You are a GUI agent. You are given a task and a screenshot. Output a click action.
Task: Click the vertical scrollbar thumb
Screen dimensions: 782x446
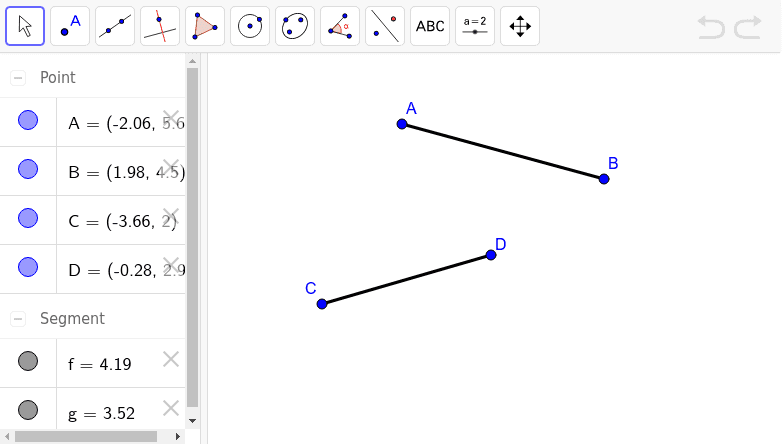coord(193,238)
